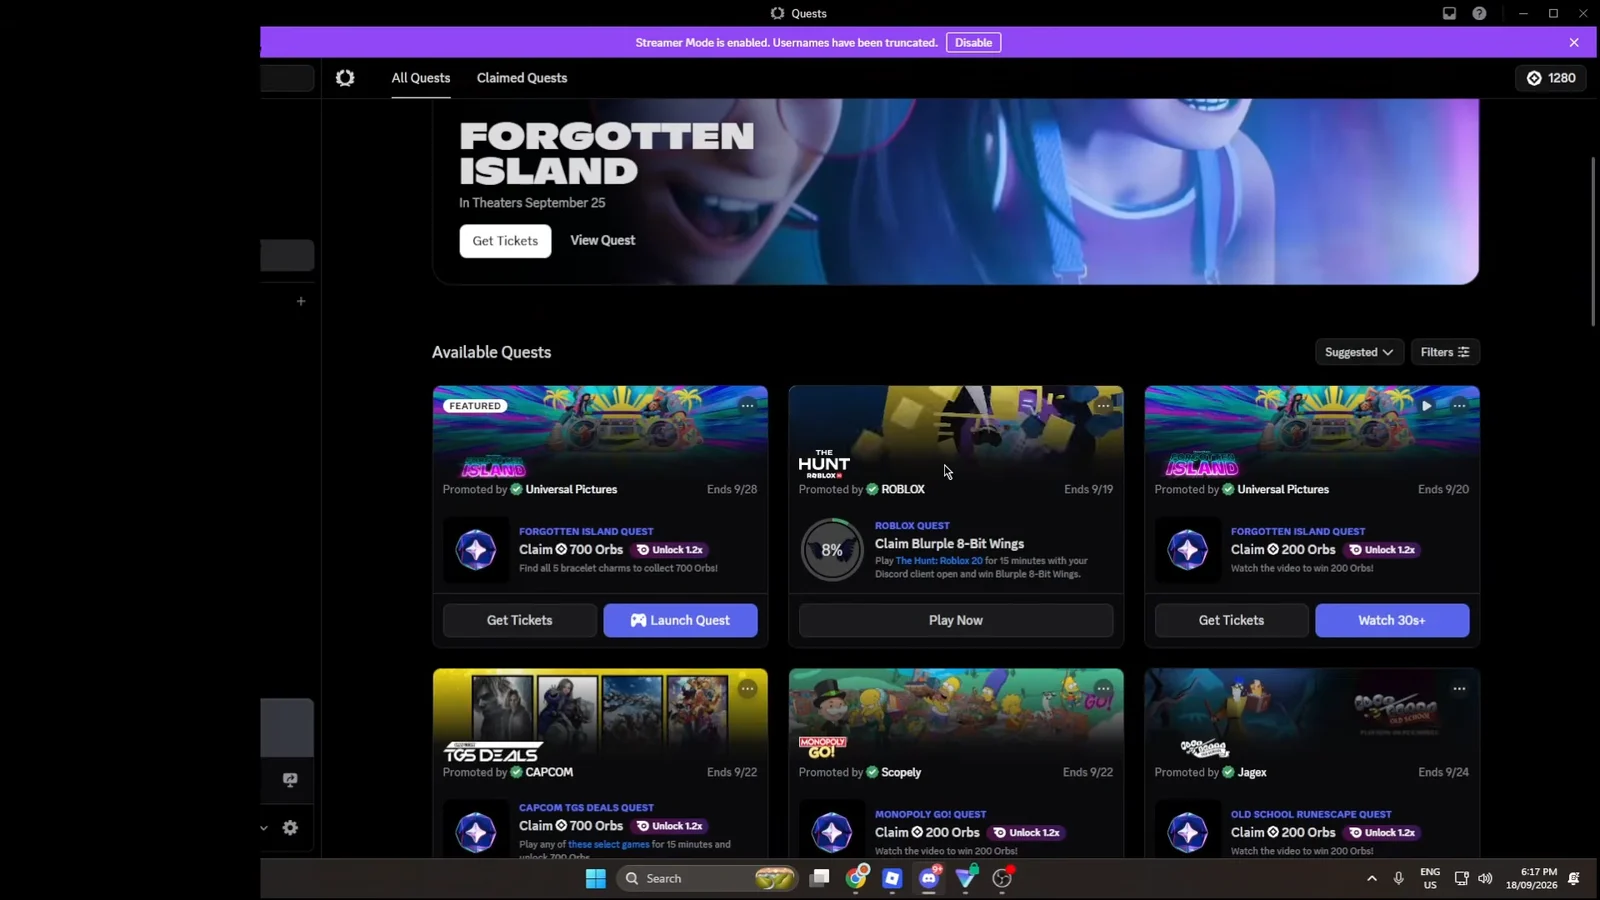Viewport: 1600px width, 900px height.
Task: Click the Orb reward icon on Forgotten Island 200 Orbs quest
Action: click(x=1188, y=550)
